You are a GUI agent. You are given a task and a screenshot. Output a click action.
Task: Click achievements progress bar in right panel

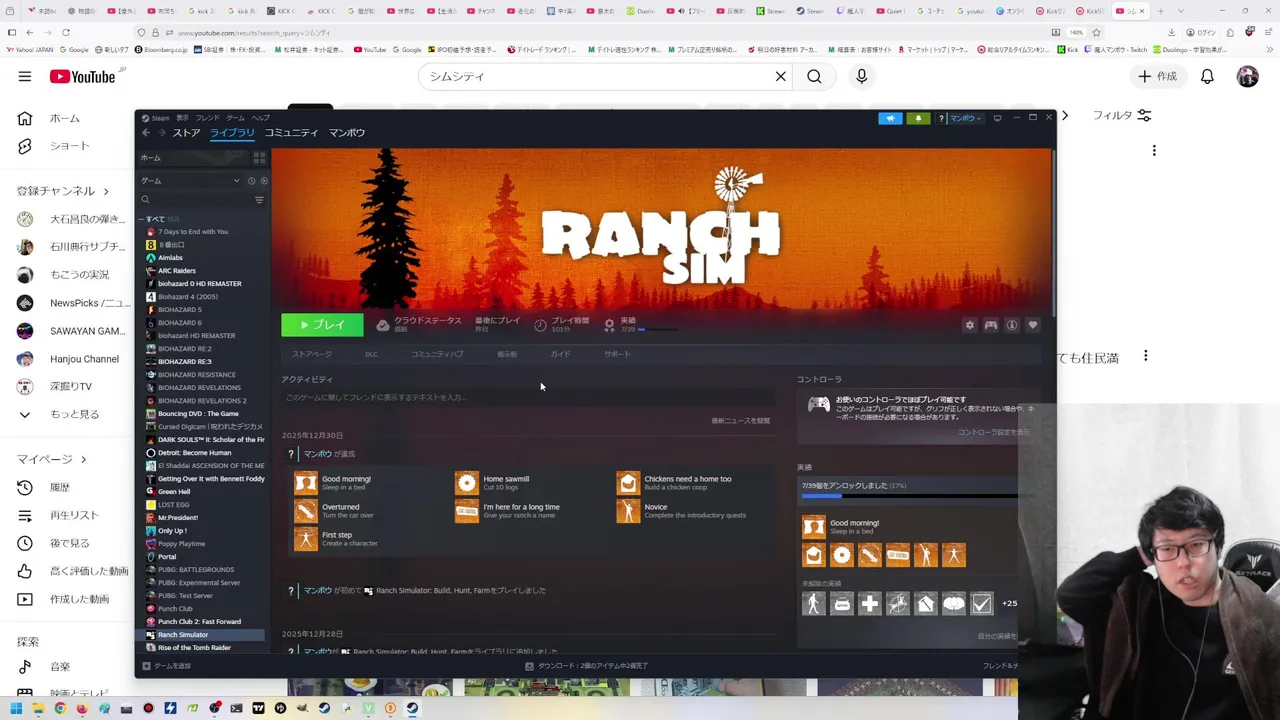(x=910, y=496)
